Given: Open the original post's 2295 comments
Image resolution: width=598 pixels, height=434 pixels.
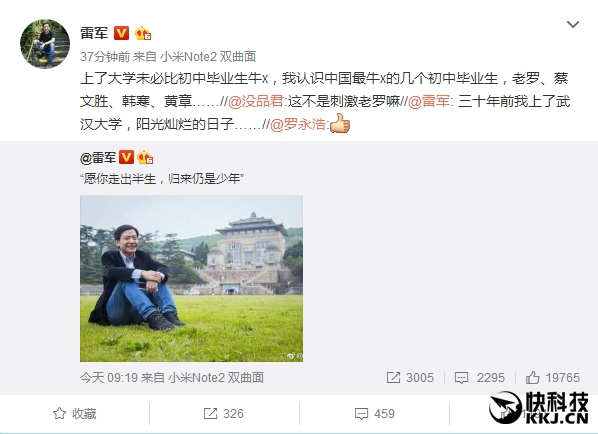Looking at the screenshot, I should (x=480, y=378).
